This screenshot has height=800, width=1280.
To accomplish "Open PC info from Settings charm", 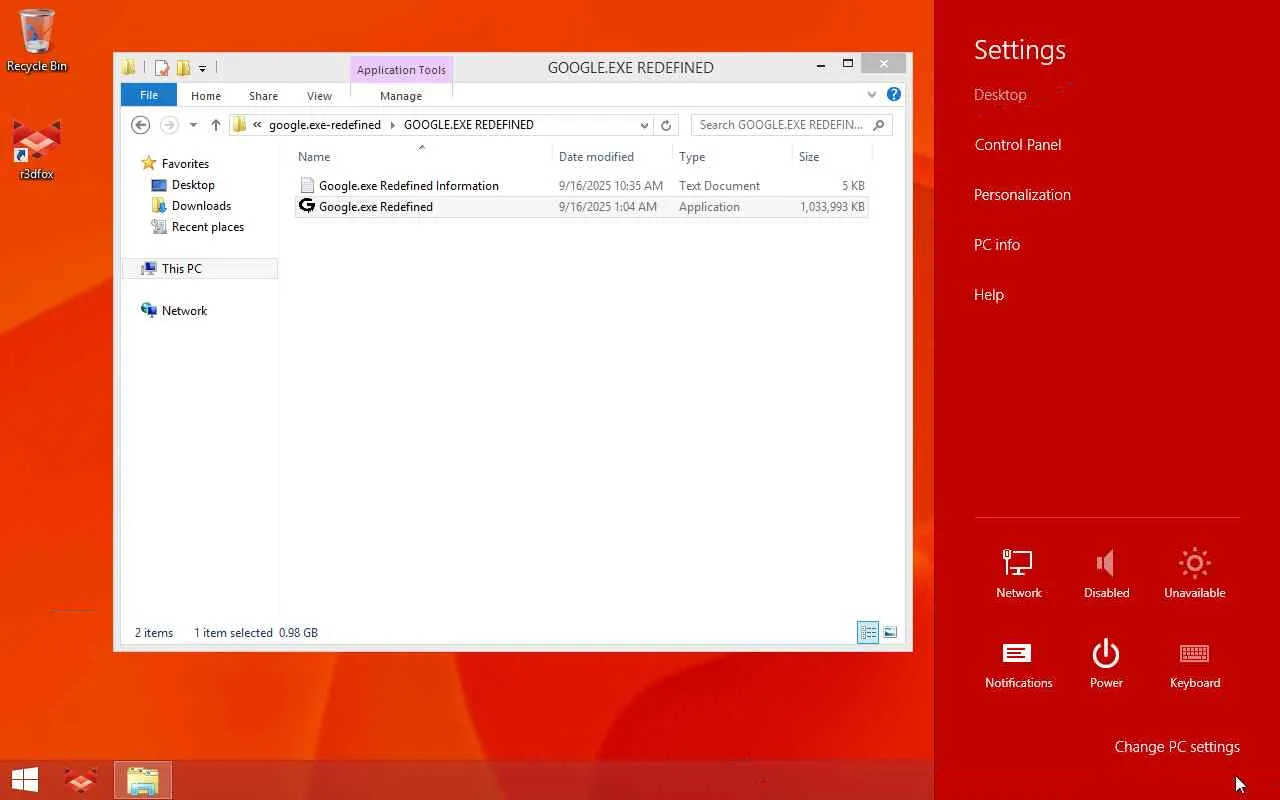I will (997, 245).
